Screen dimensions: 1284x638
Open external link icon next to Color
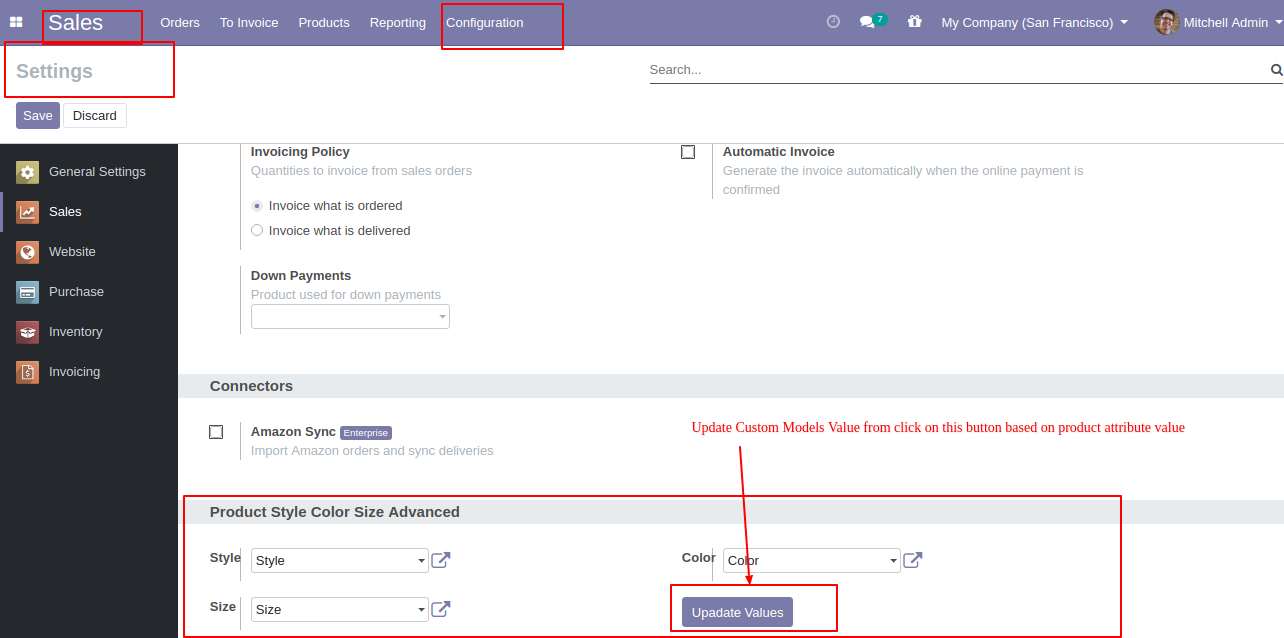[912, 560]
